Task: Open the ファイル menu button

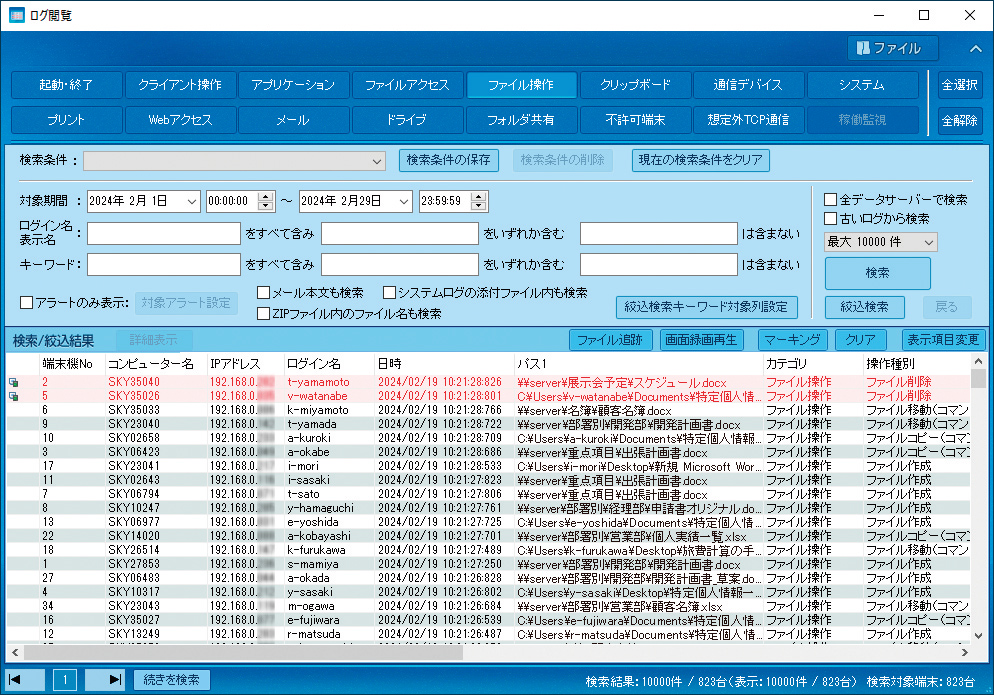Action: (893, 48)
